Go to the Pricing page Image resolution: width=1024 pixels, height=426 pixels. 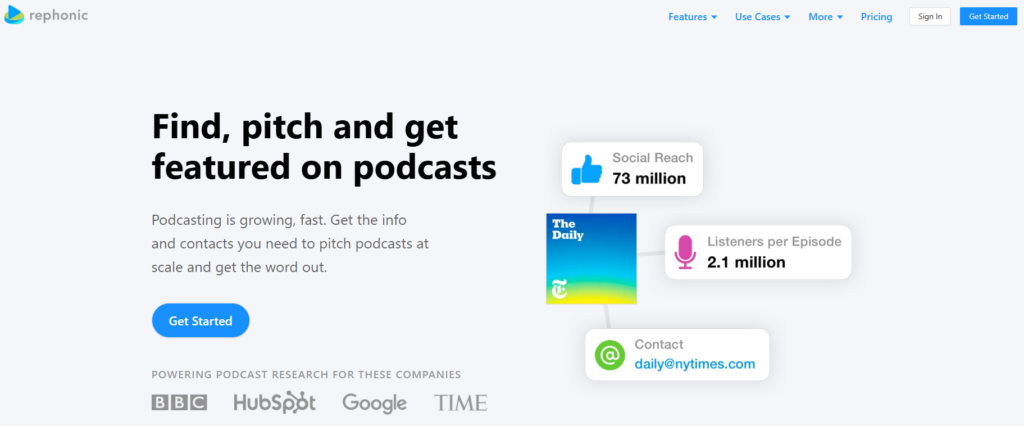pos(876,17)
